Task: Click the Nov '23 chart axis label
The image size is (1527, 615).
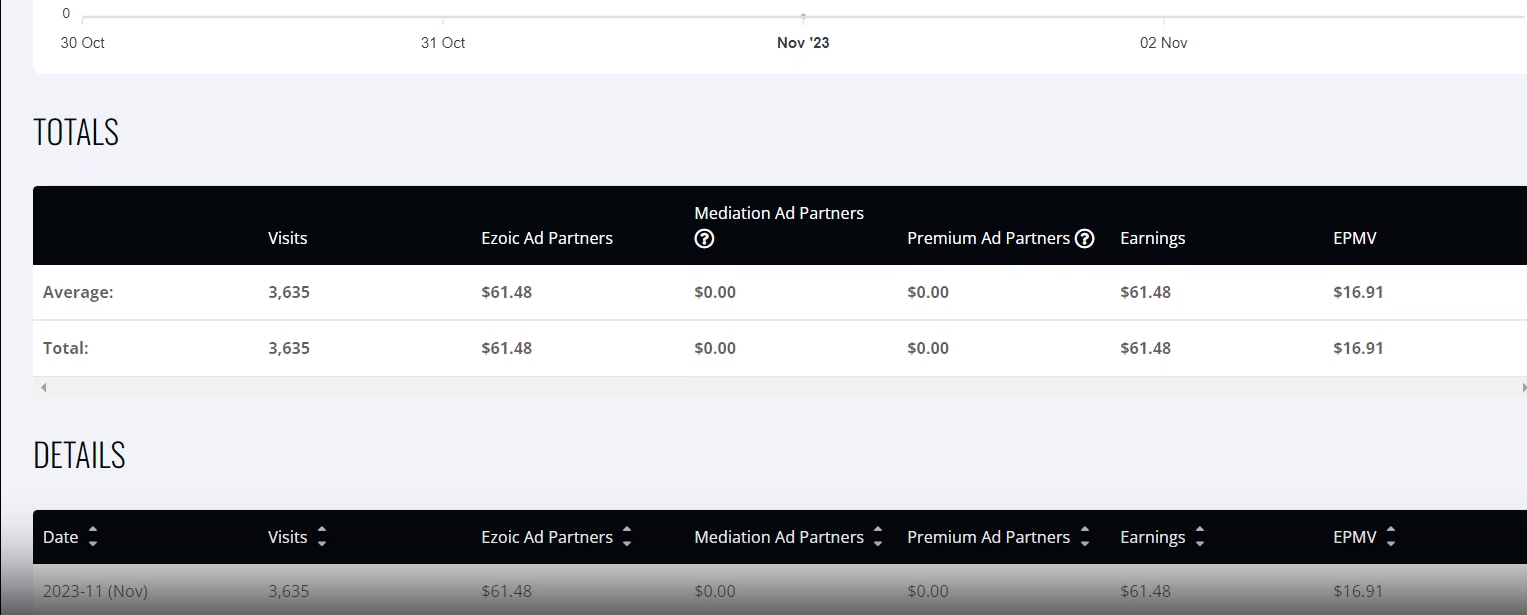Action: click(x=803, y=43)
